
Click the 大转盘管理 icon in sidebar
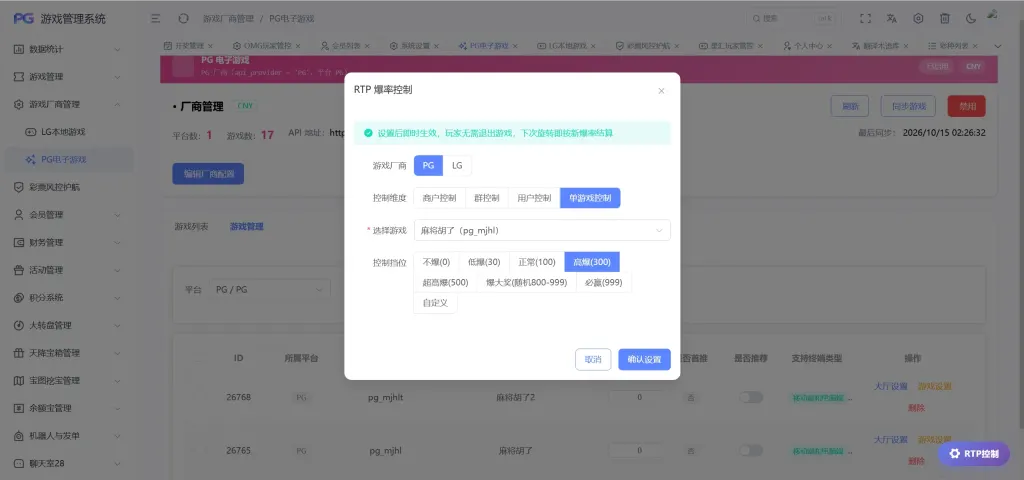(x=19, y=325)
